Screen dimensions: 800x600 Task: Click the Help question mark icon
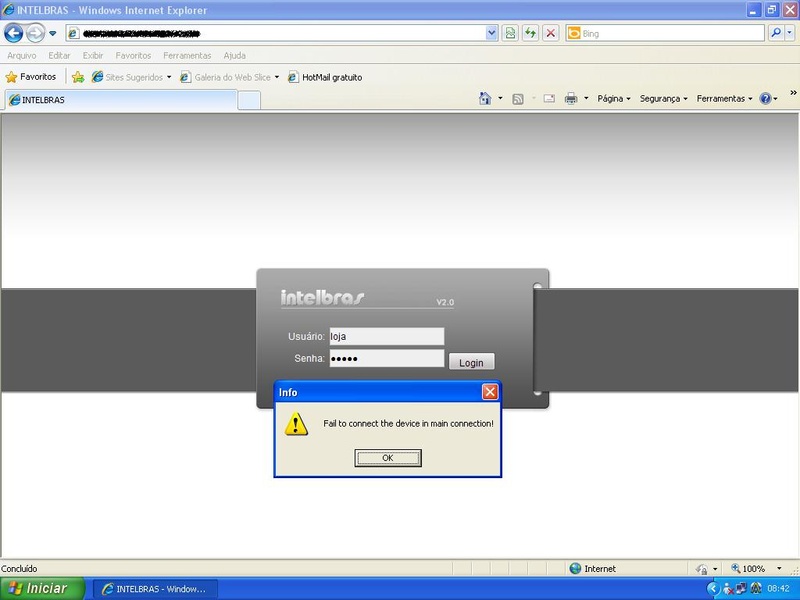pos(765,98)
